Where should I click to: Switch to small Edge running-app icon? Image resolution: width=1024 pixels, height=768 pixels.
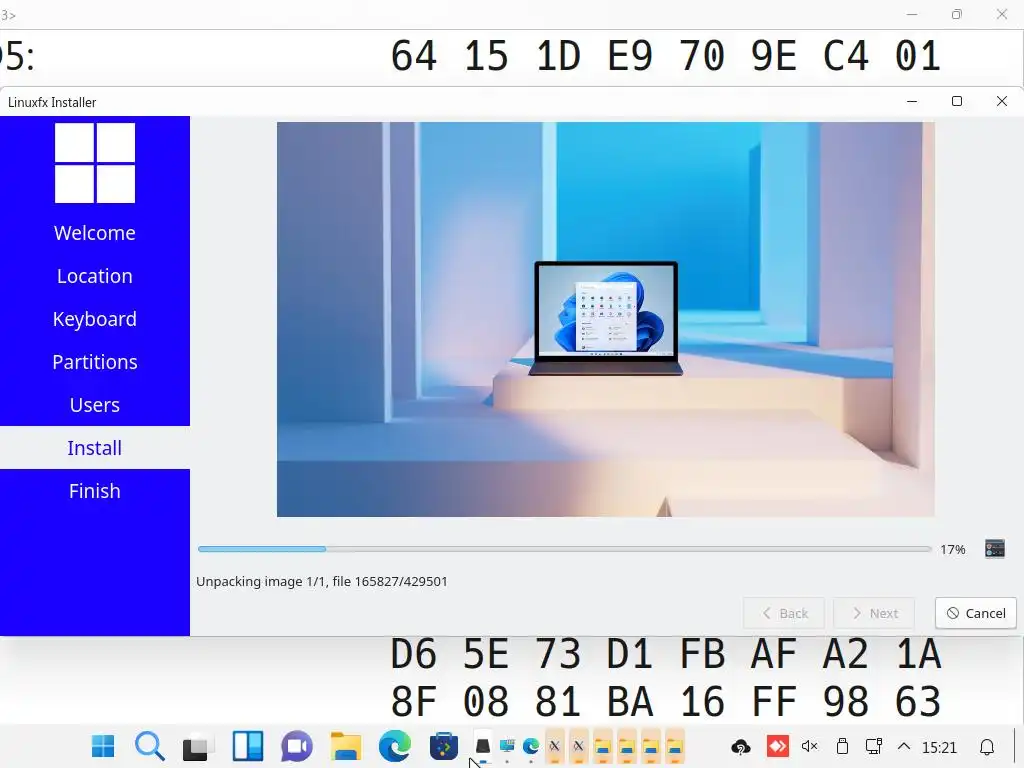point(531,746)
